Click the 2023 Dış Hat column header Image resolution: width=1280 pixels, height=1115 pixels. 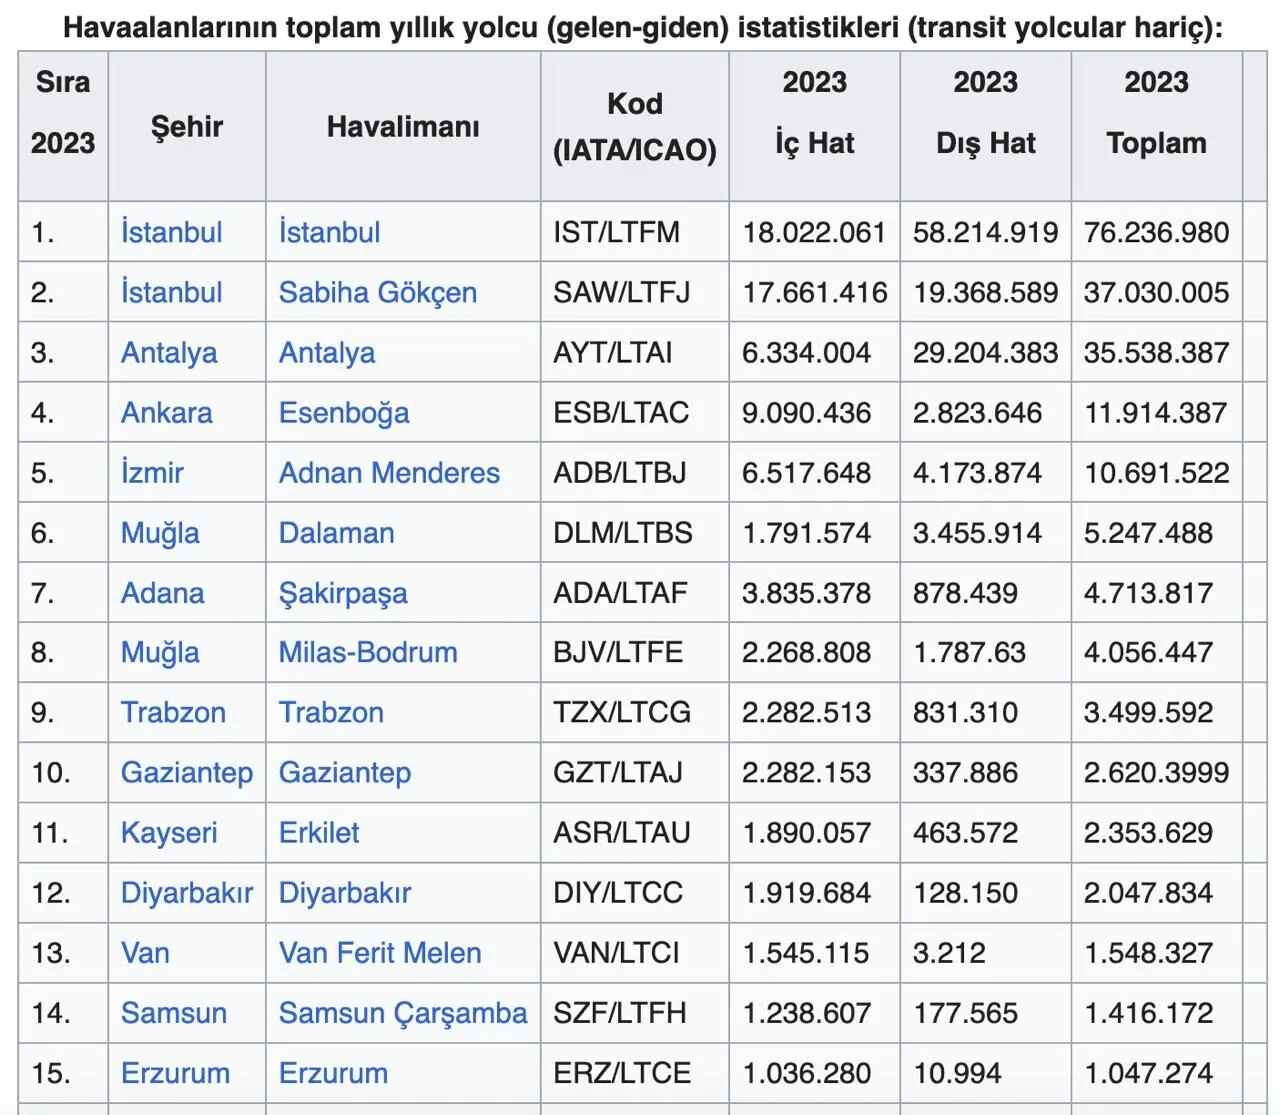click(986, 126)
